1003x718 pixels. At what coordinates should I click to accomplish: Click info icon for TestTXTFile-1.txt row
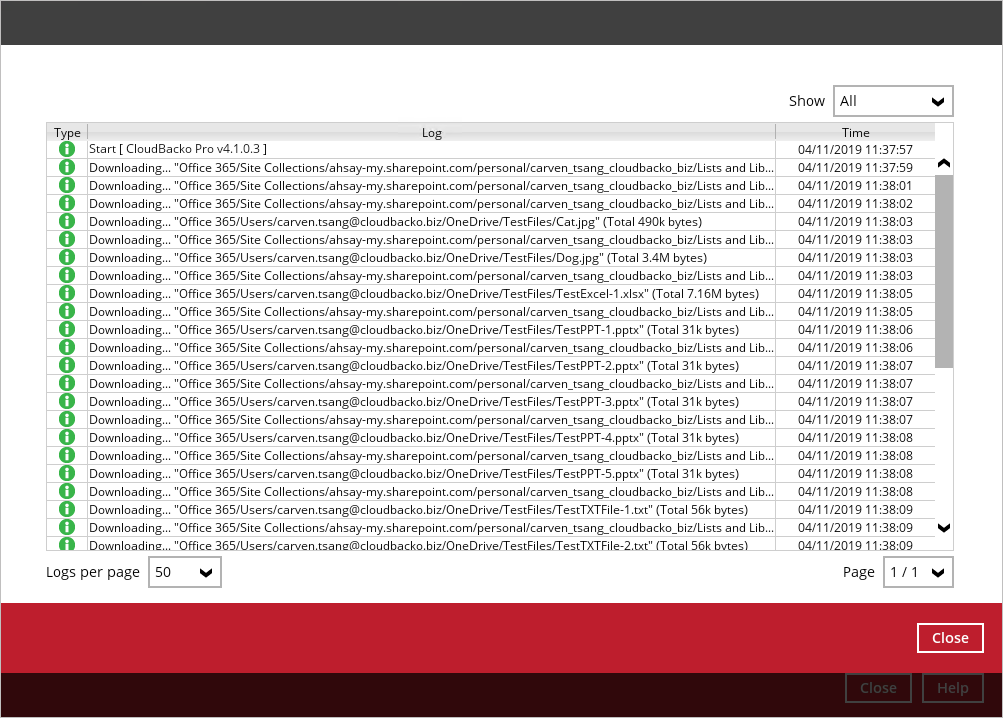point(67,509)
